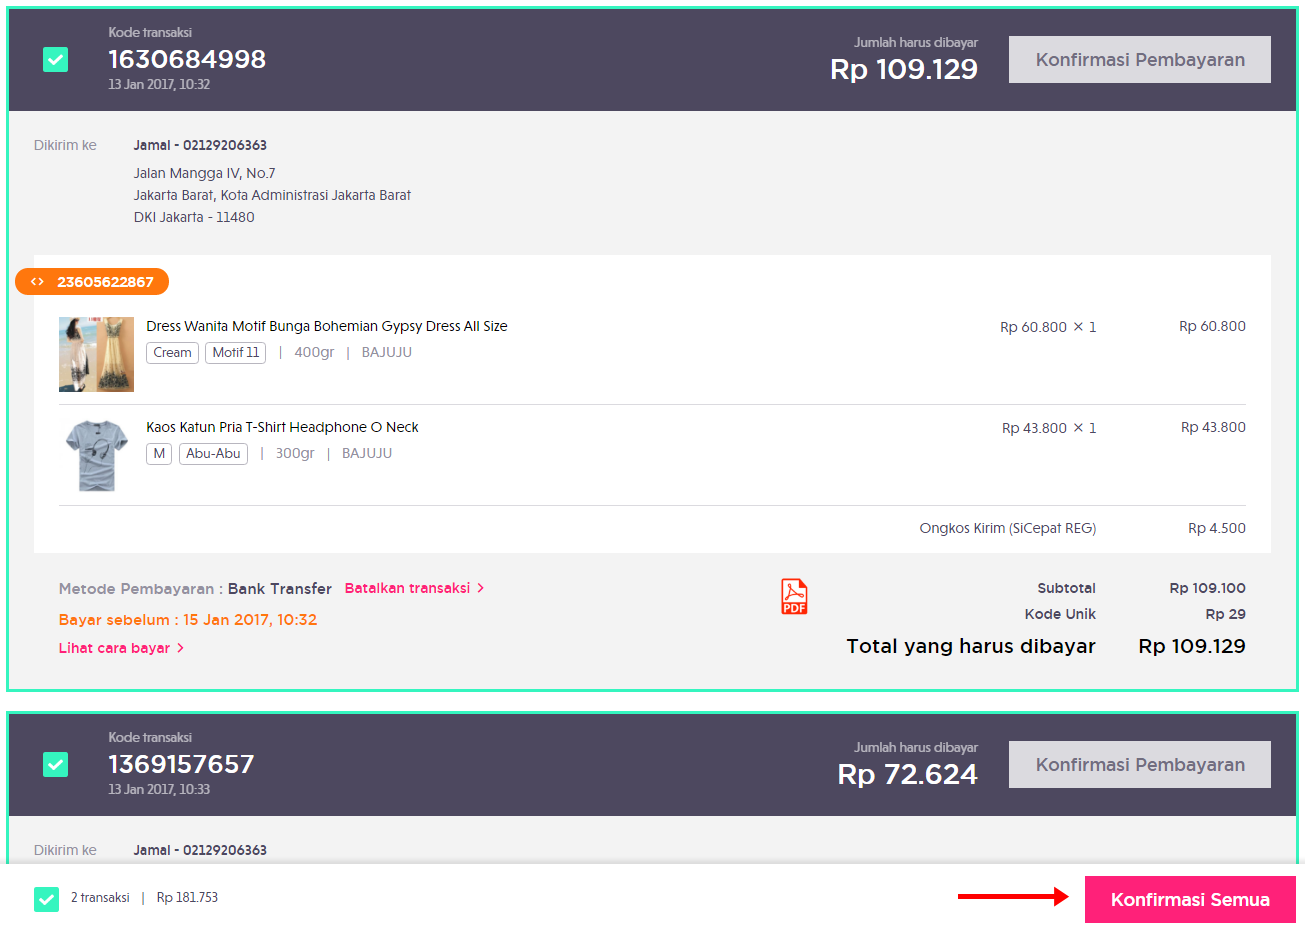Viewport: 1305px width, 933px height.
Task: Click the Ongkos Kirim (SiCepat REG) text
Action: [x=1008, y=528]
